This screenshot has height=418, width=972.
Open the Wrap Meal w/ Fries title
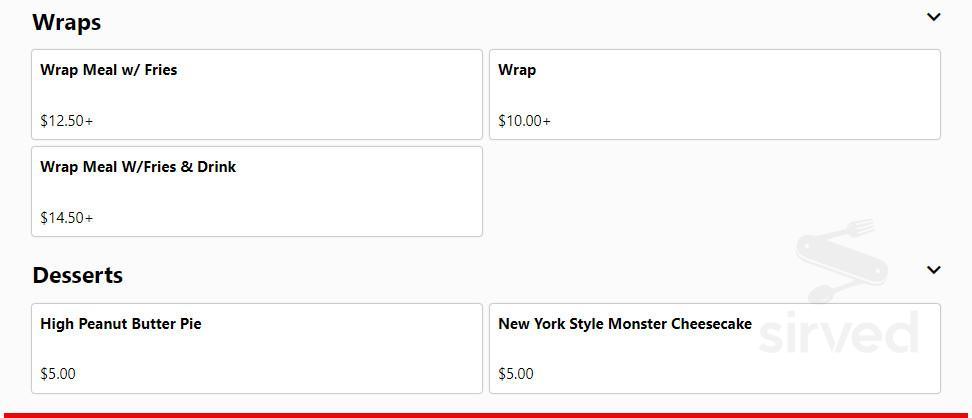tap(109, 70)
